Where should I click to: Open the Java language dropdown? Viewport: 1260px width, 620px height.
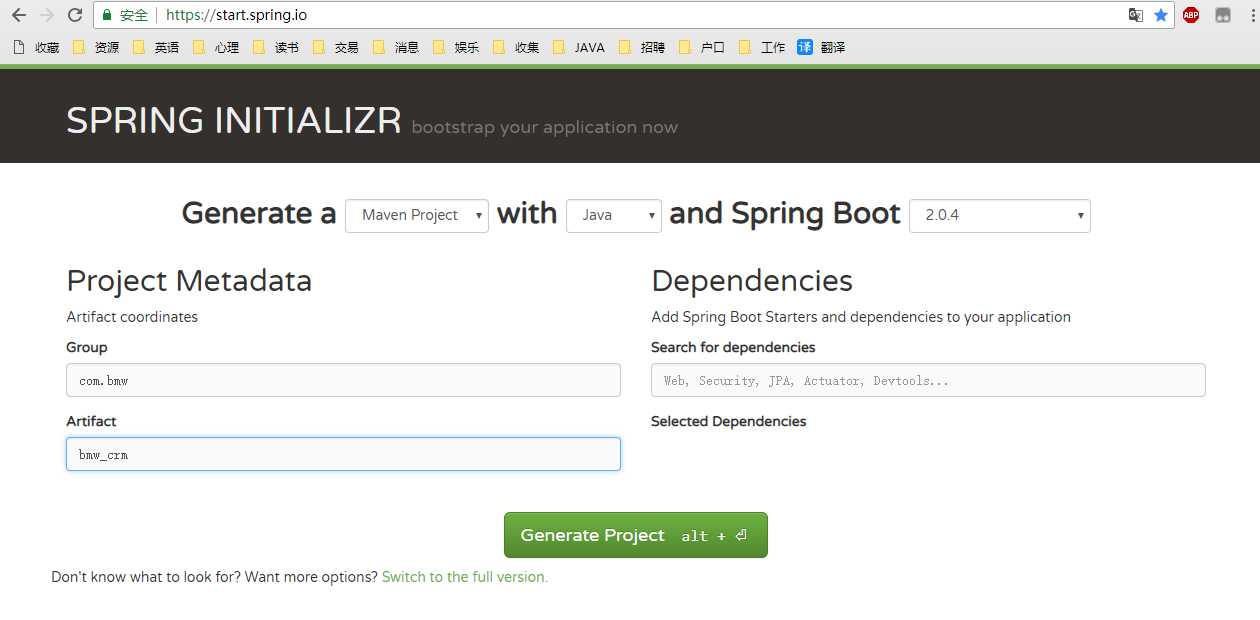point(614,216)
